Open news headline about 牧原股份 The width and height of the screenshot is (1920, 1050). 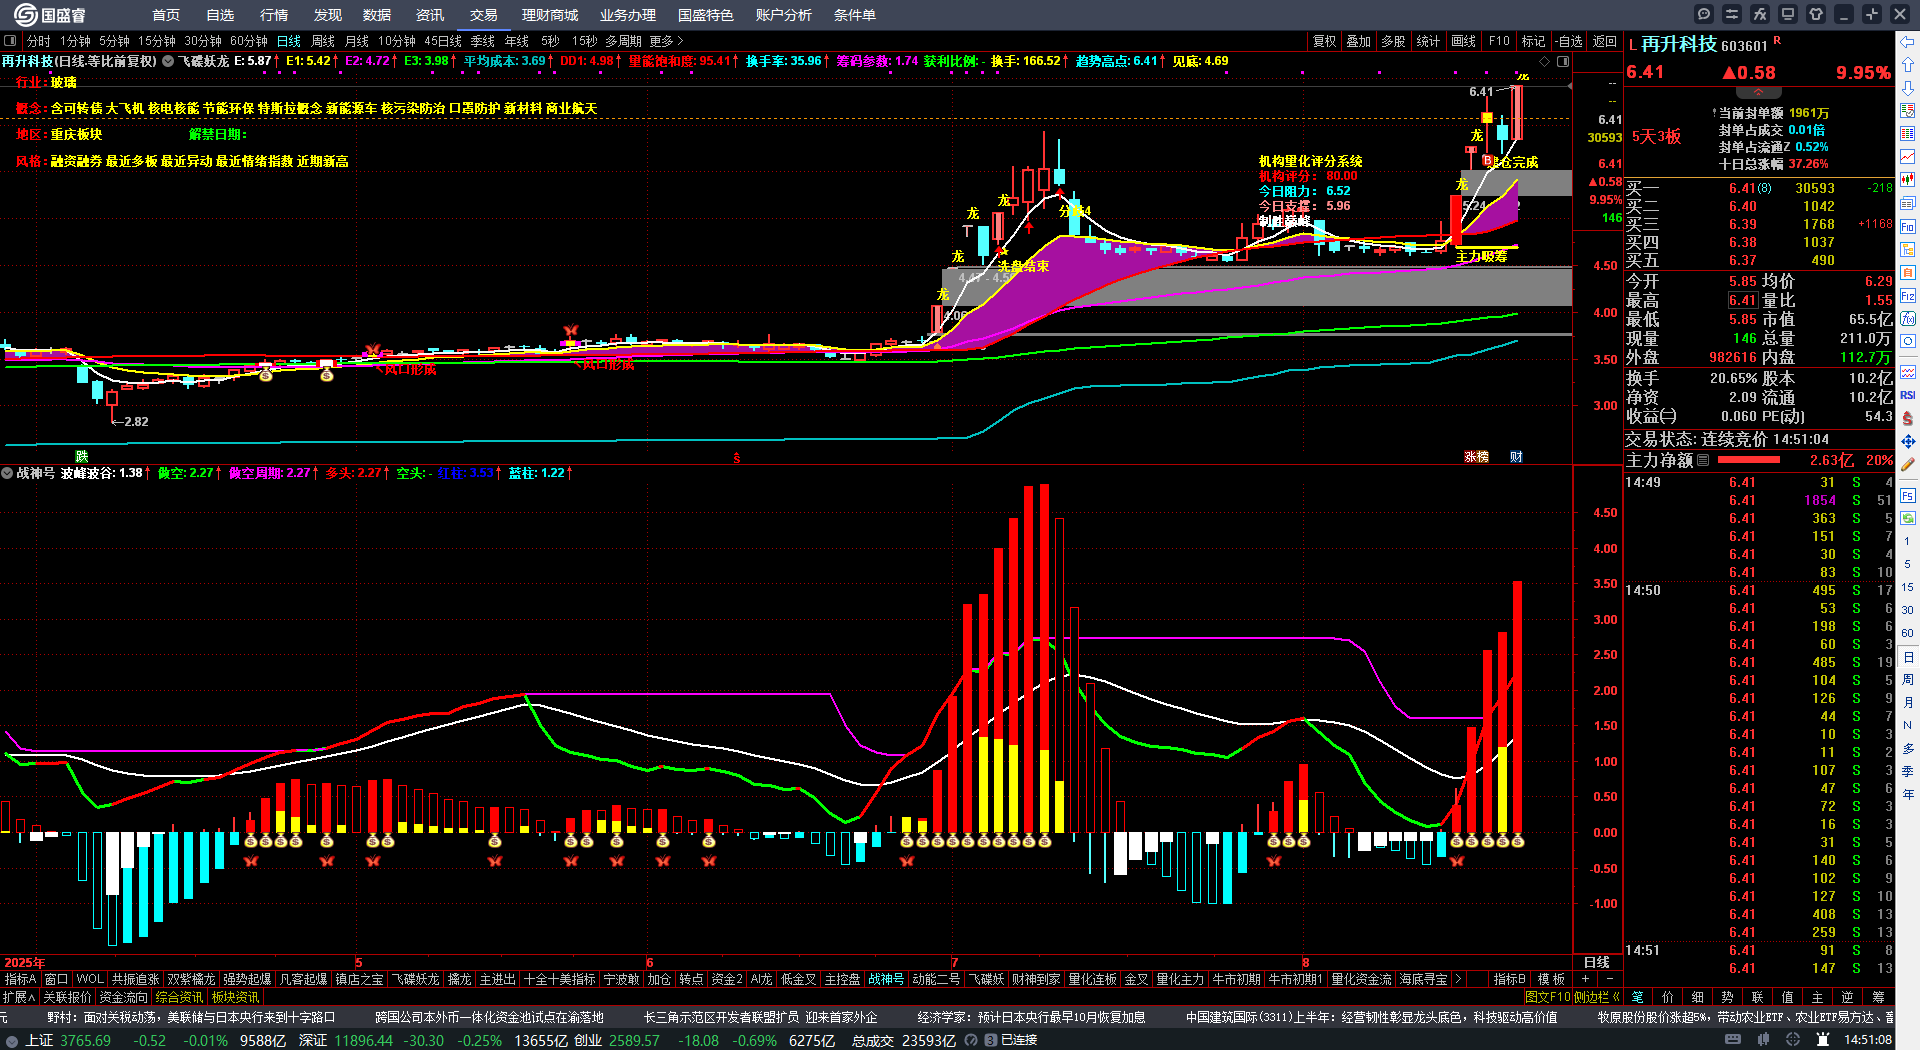tap(1745, 1017)
